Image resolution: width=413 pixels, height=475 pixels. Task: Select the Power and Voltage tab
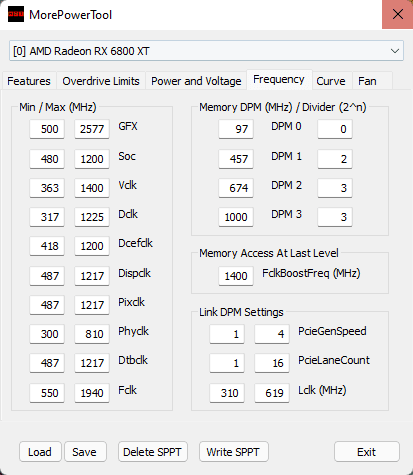click(196, 81)
